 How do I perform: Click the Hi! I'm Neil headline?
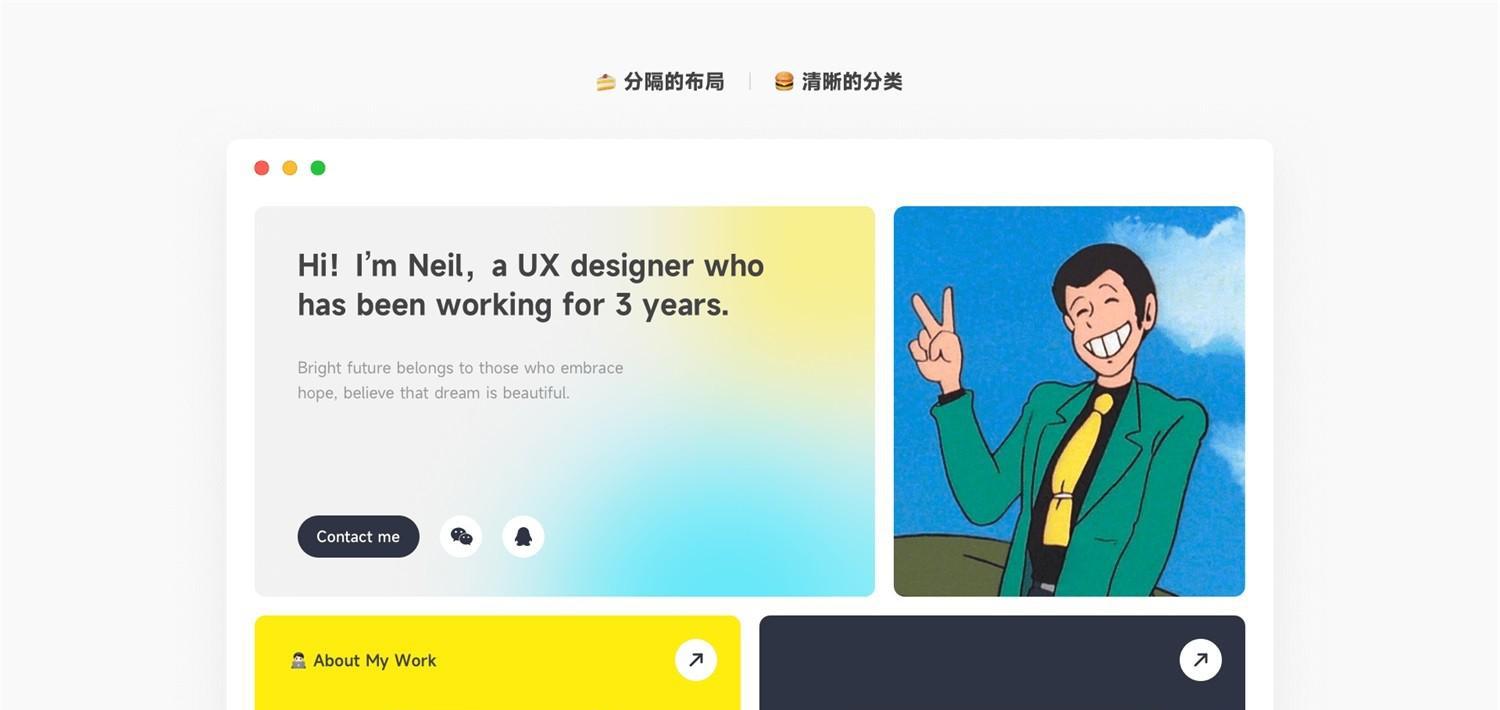(x=531, y=285)
